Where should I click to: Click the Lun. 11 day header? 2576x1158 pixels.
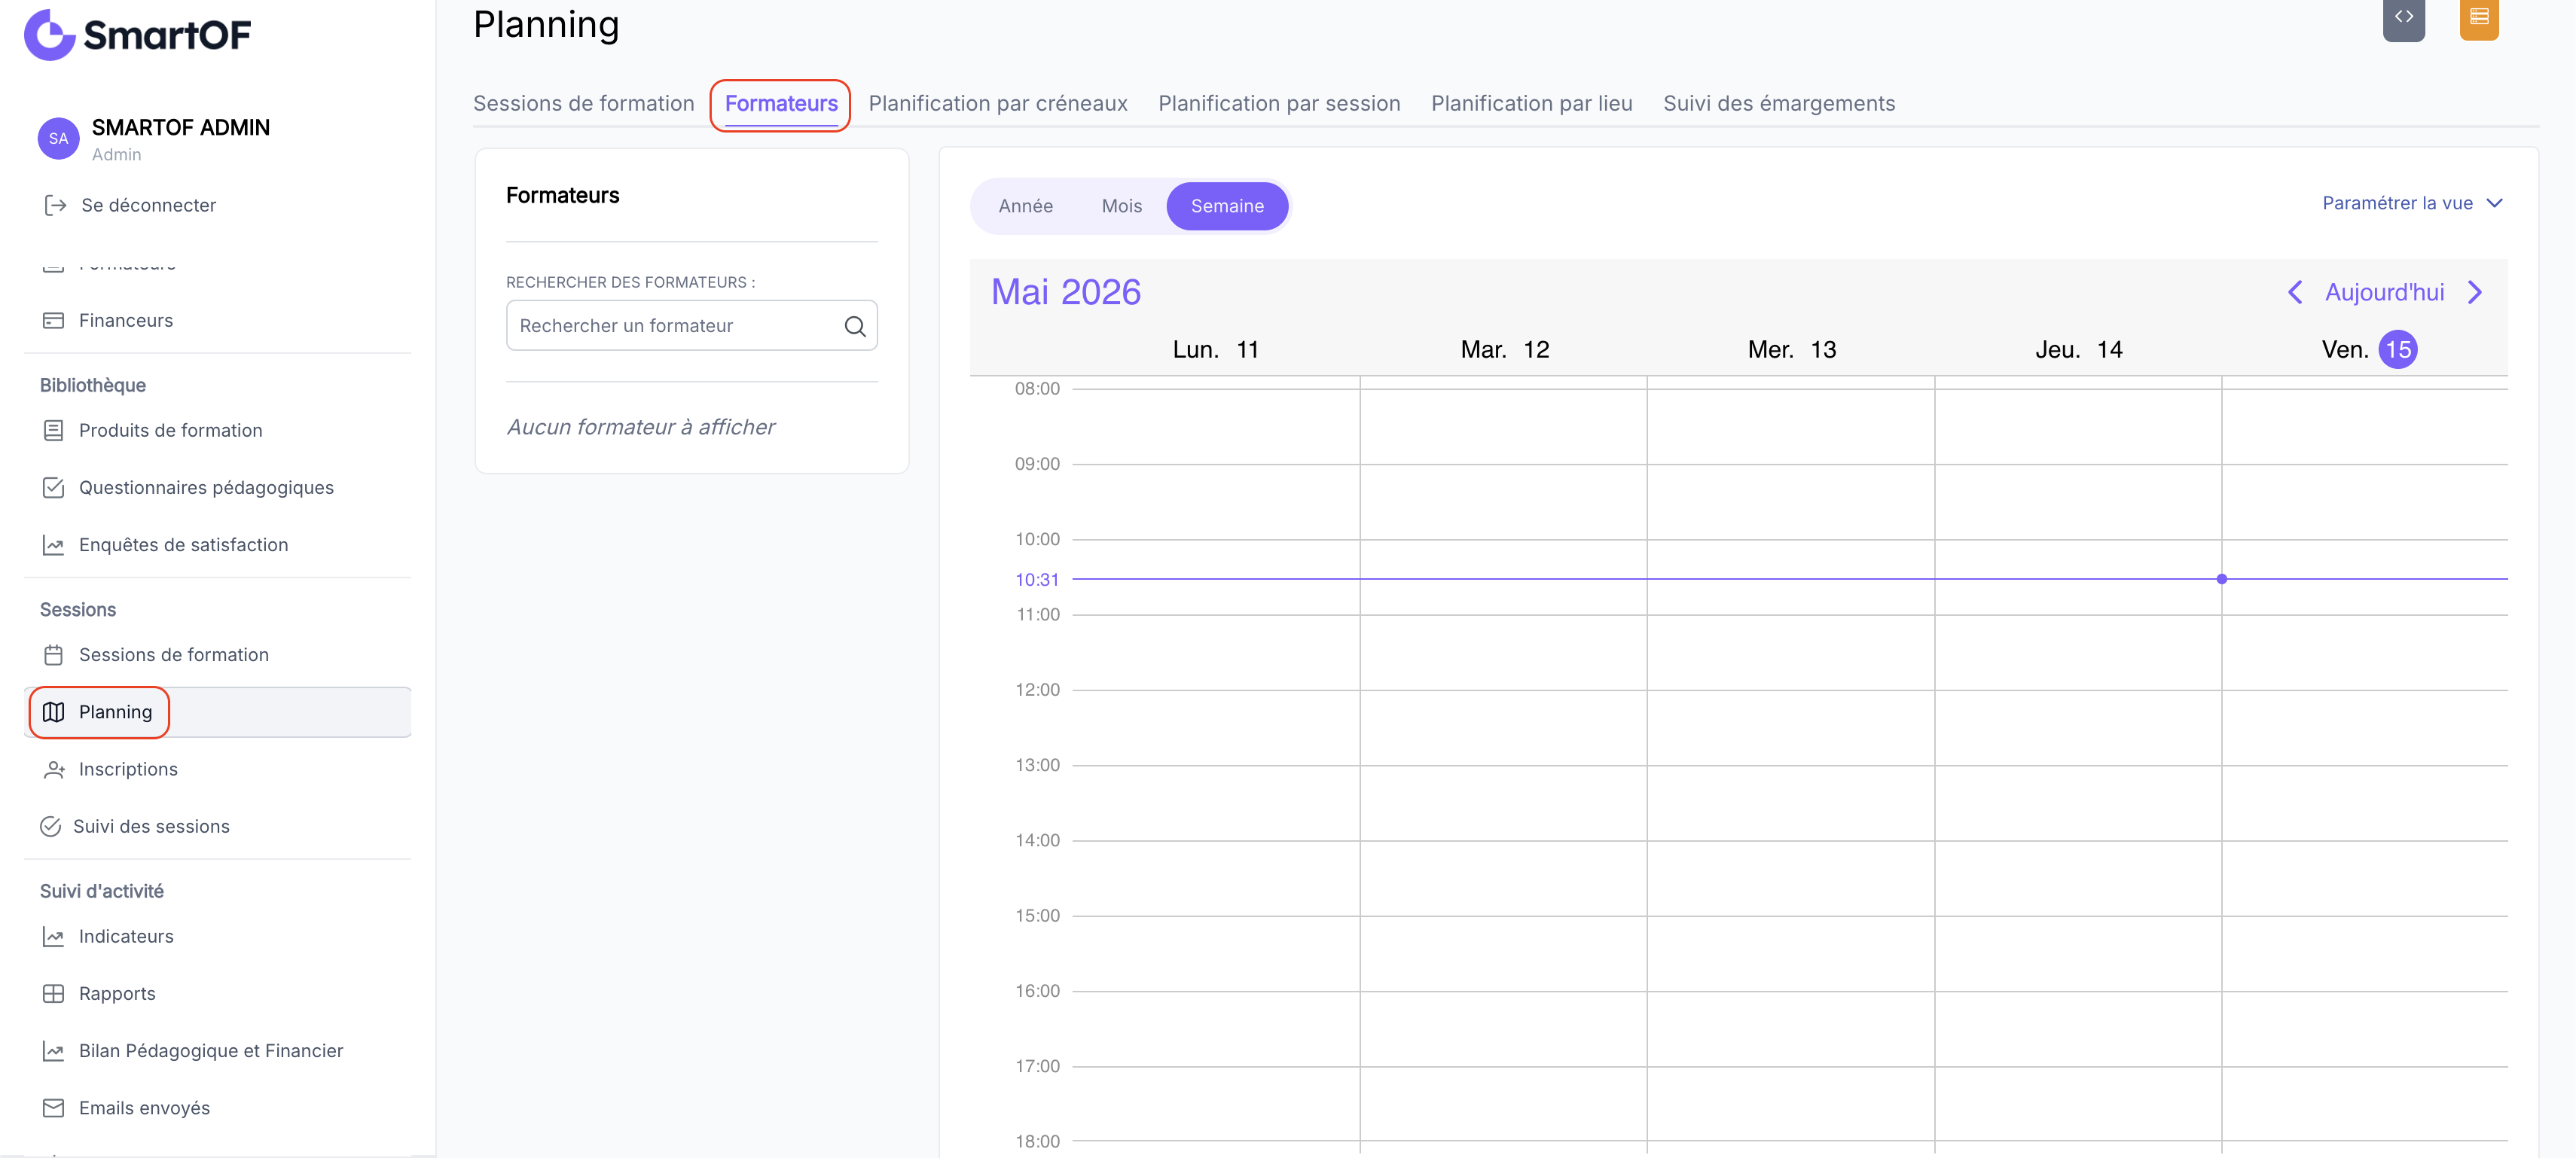pyautogui.click(x=1215, y=349)
